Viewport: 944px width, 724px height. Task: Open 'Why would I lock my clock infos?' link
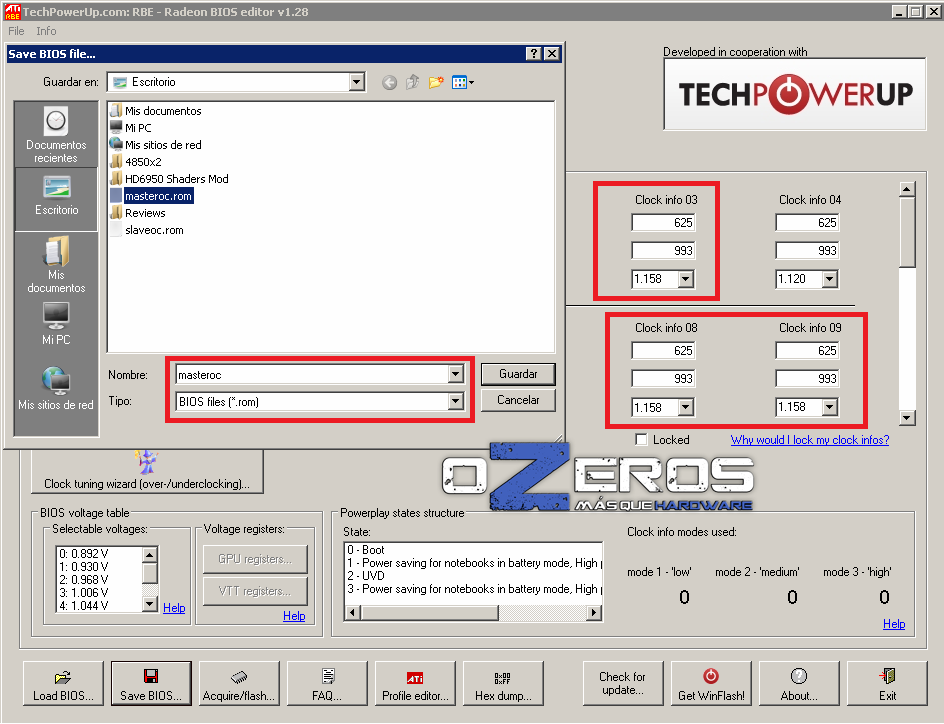(x=810, y=440)
